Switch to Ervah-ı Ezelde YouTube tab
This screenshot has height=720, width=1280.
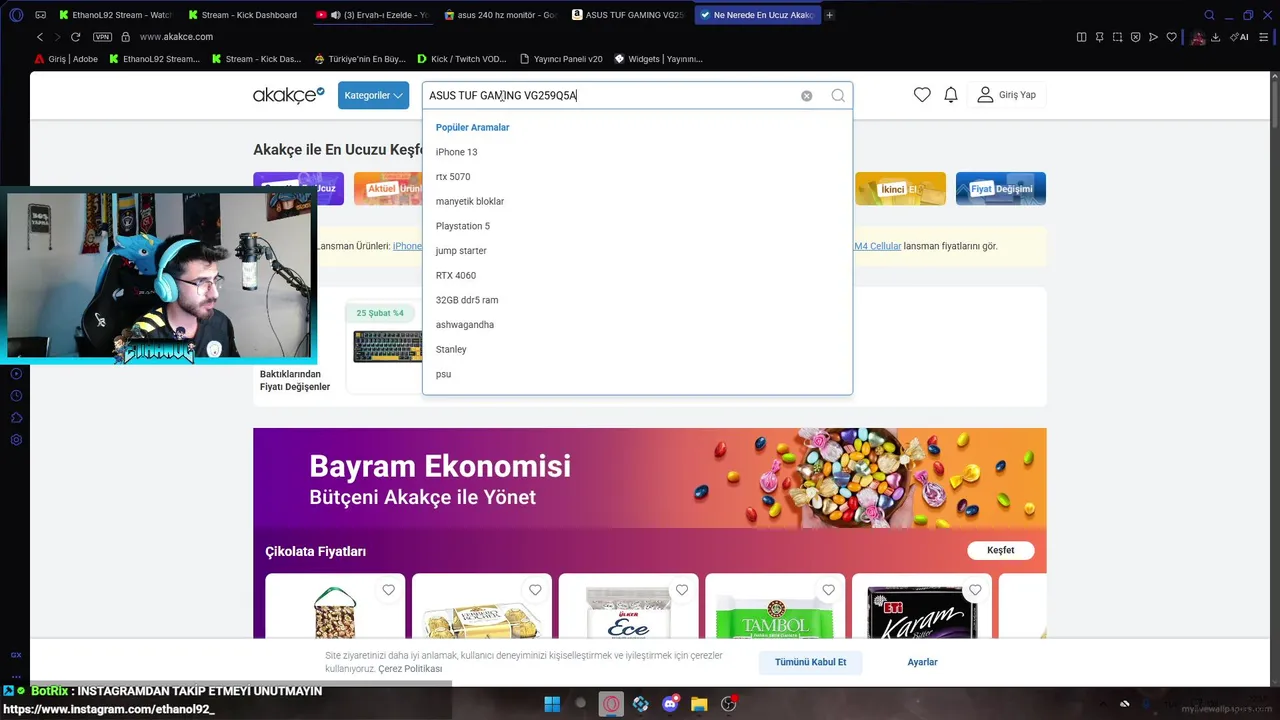372,15
